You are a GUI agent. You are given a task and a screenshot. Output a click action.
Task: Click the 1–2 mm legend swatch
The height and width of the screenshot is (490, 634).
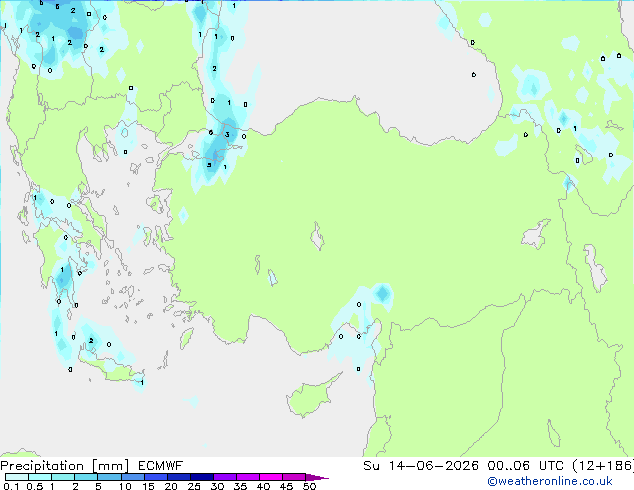[x=63, y=477]
